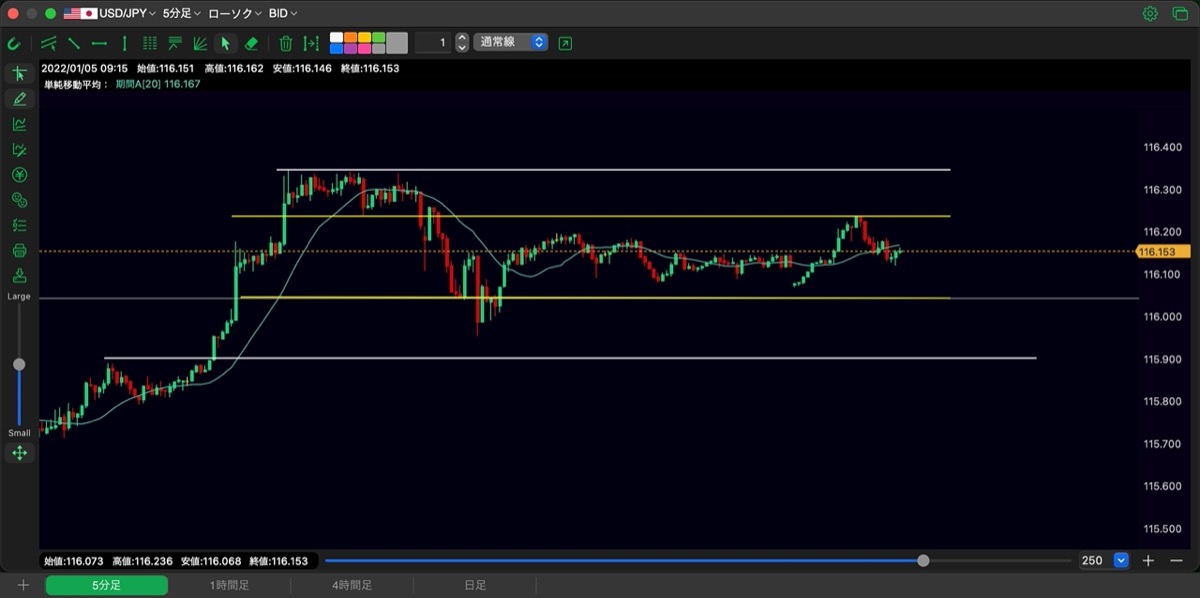1200x598 pixels.
Task: Select the vertical line drawing tool
Action: (x=124, y=43)
